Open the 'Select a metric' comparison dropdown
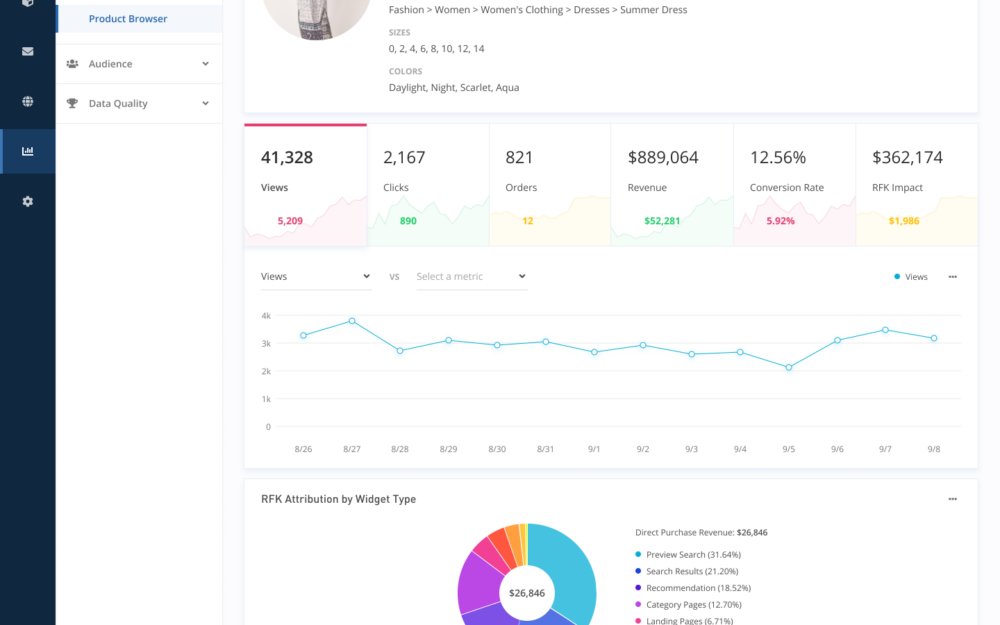The height and width of the screenshot is (625, 1000). pyautogui.click(x=470, y=277)
